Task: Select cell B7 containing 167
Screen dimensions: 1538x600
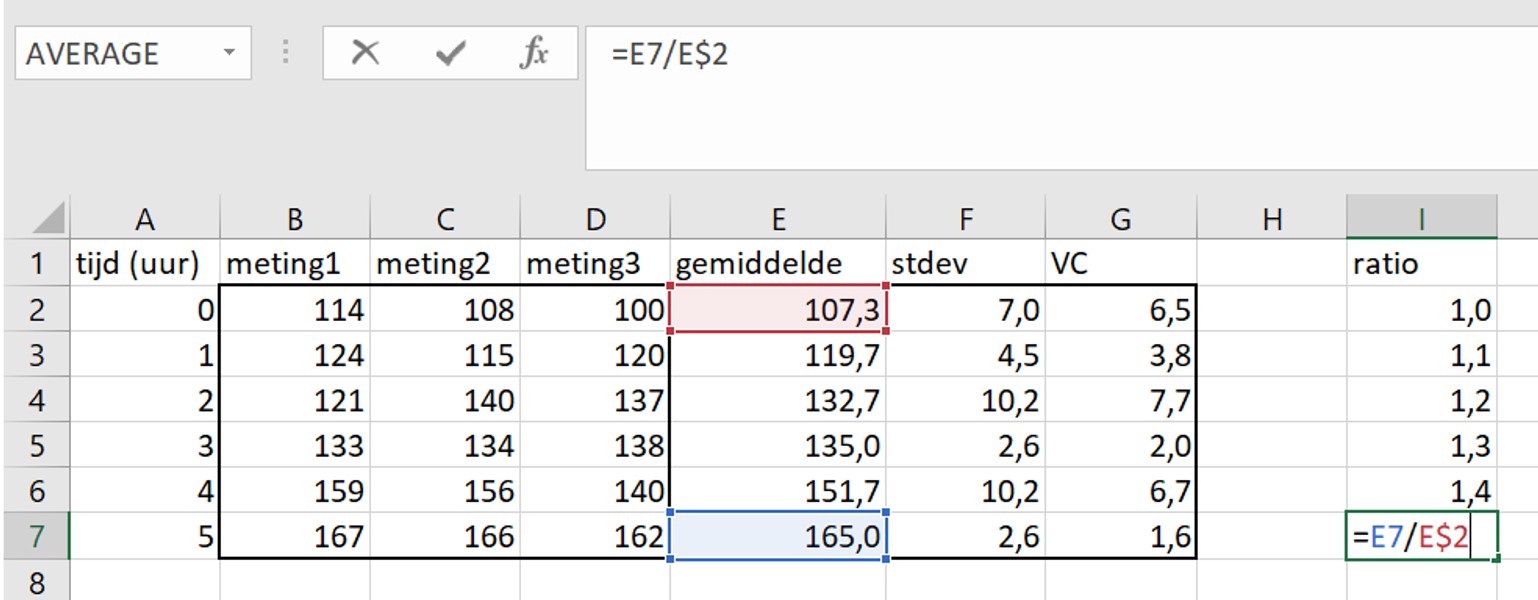Action: pyautogui.click(x=294, y=537)
